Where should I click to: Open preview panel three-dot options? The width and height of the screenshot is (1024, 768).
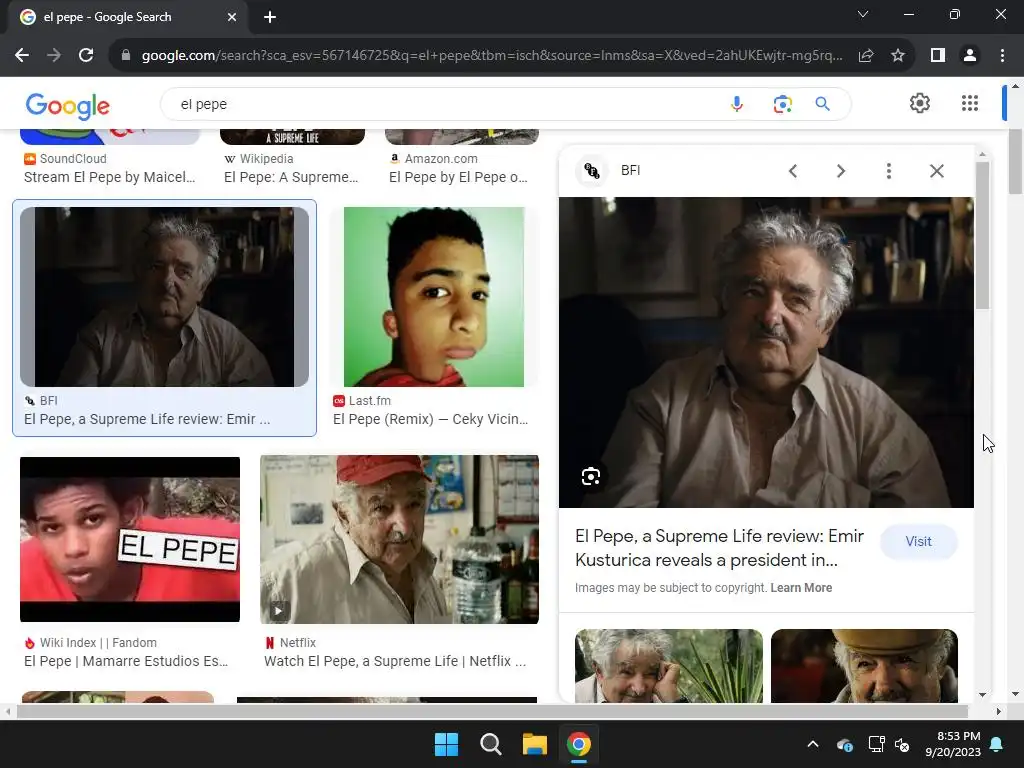pyautogui.click(x=889, y=171)
